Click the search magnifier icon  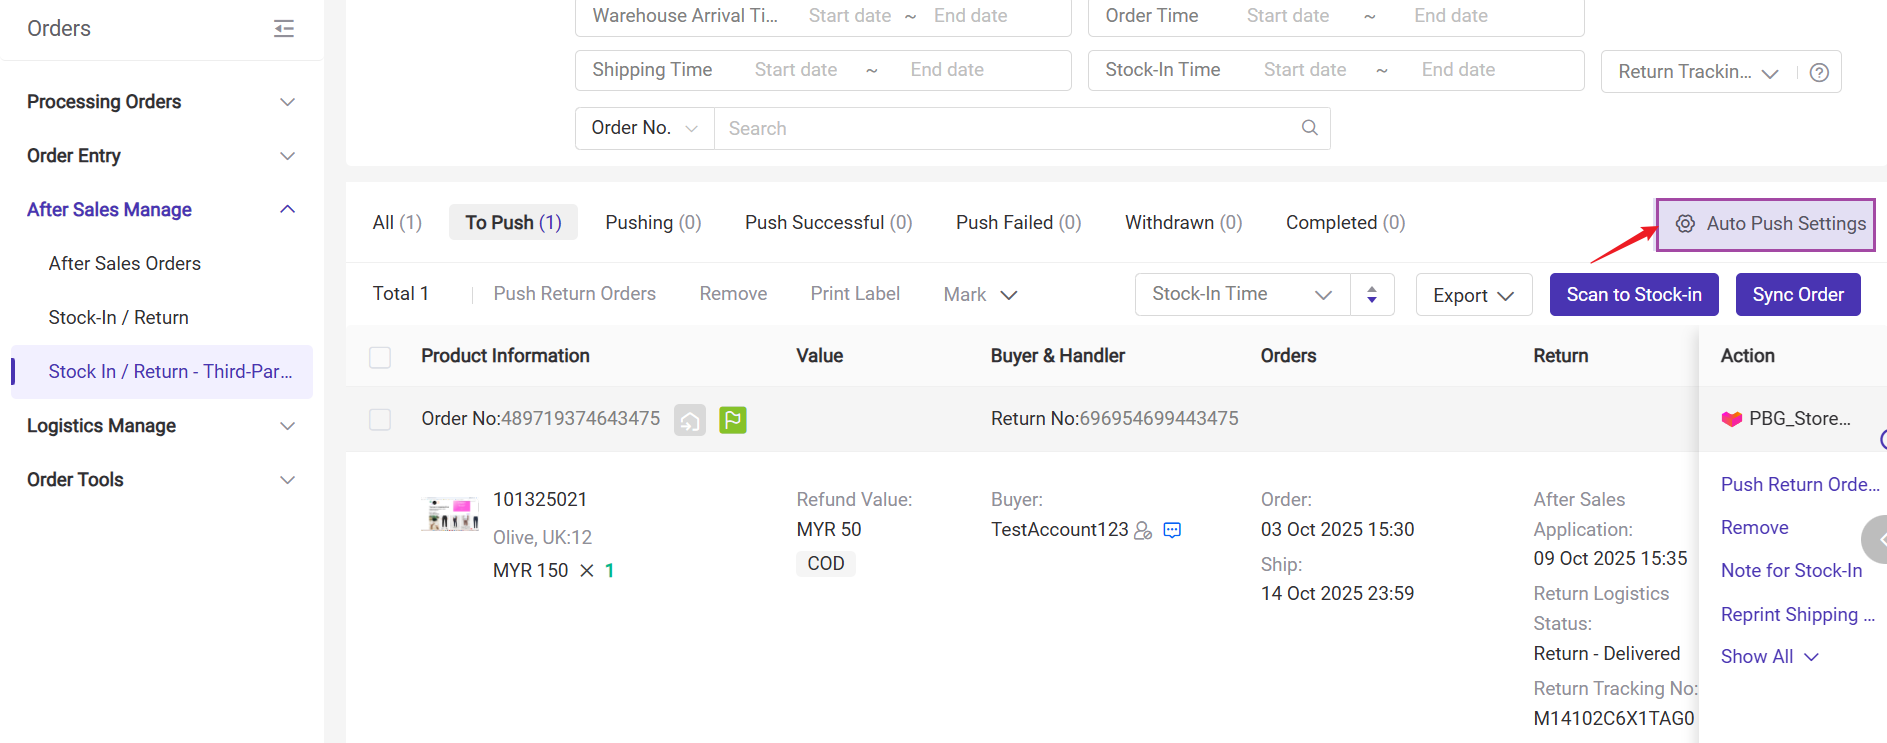coord(1309,128)
